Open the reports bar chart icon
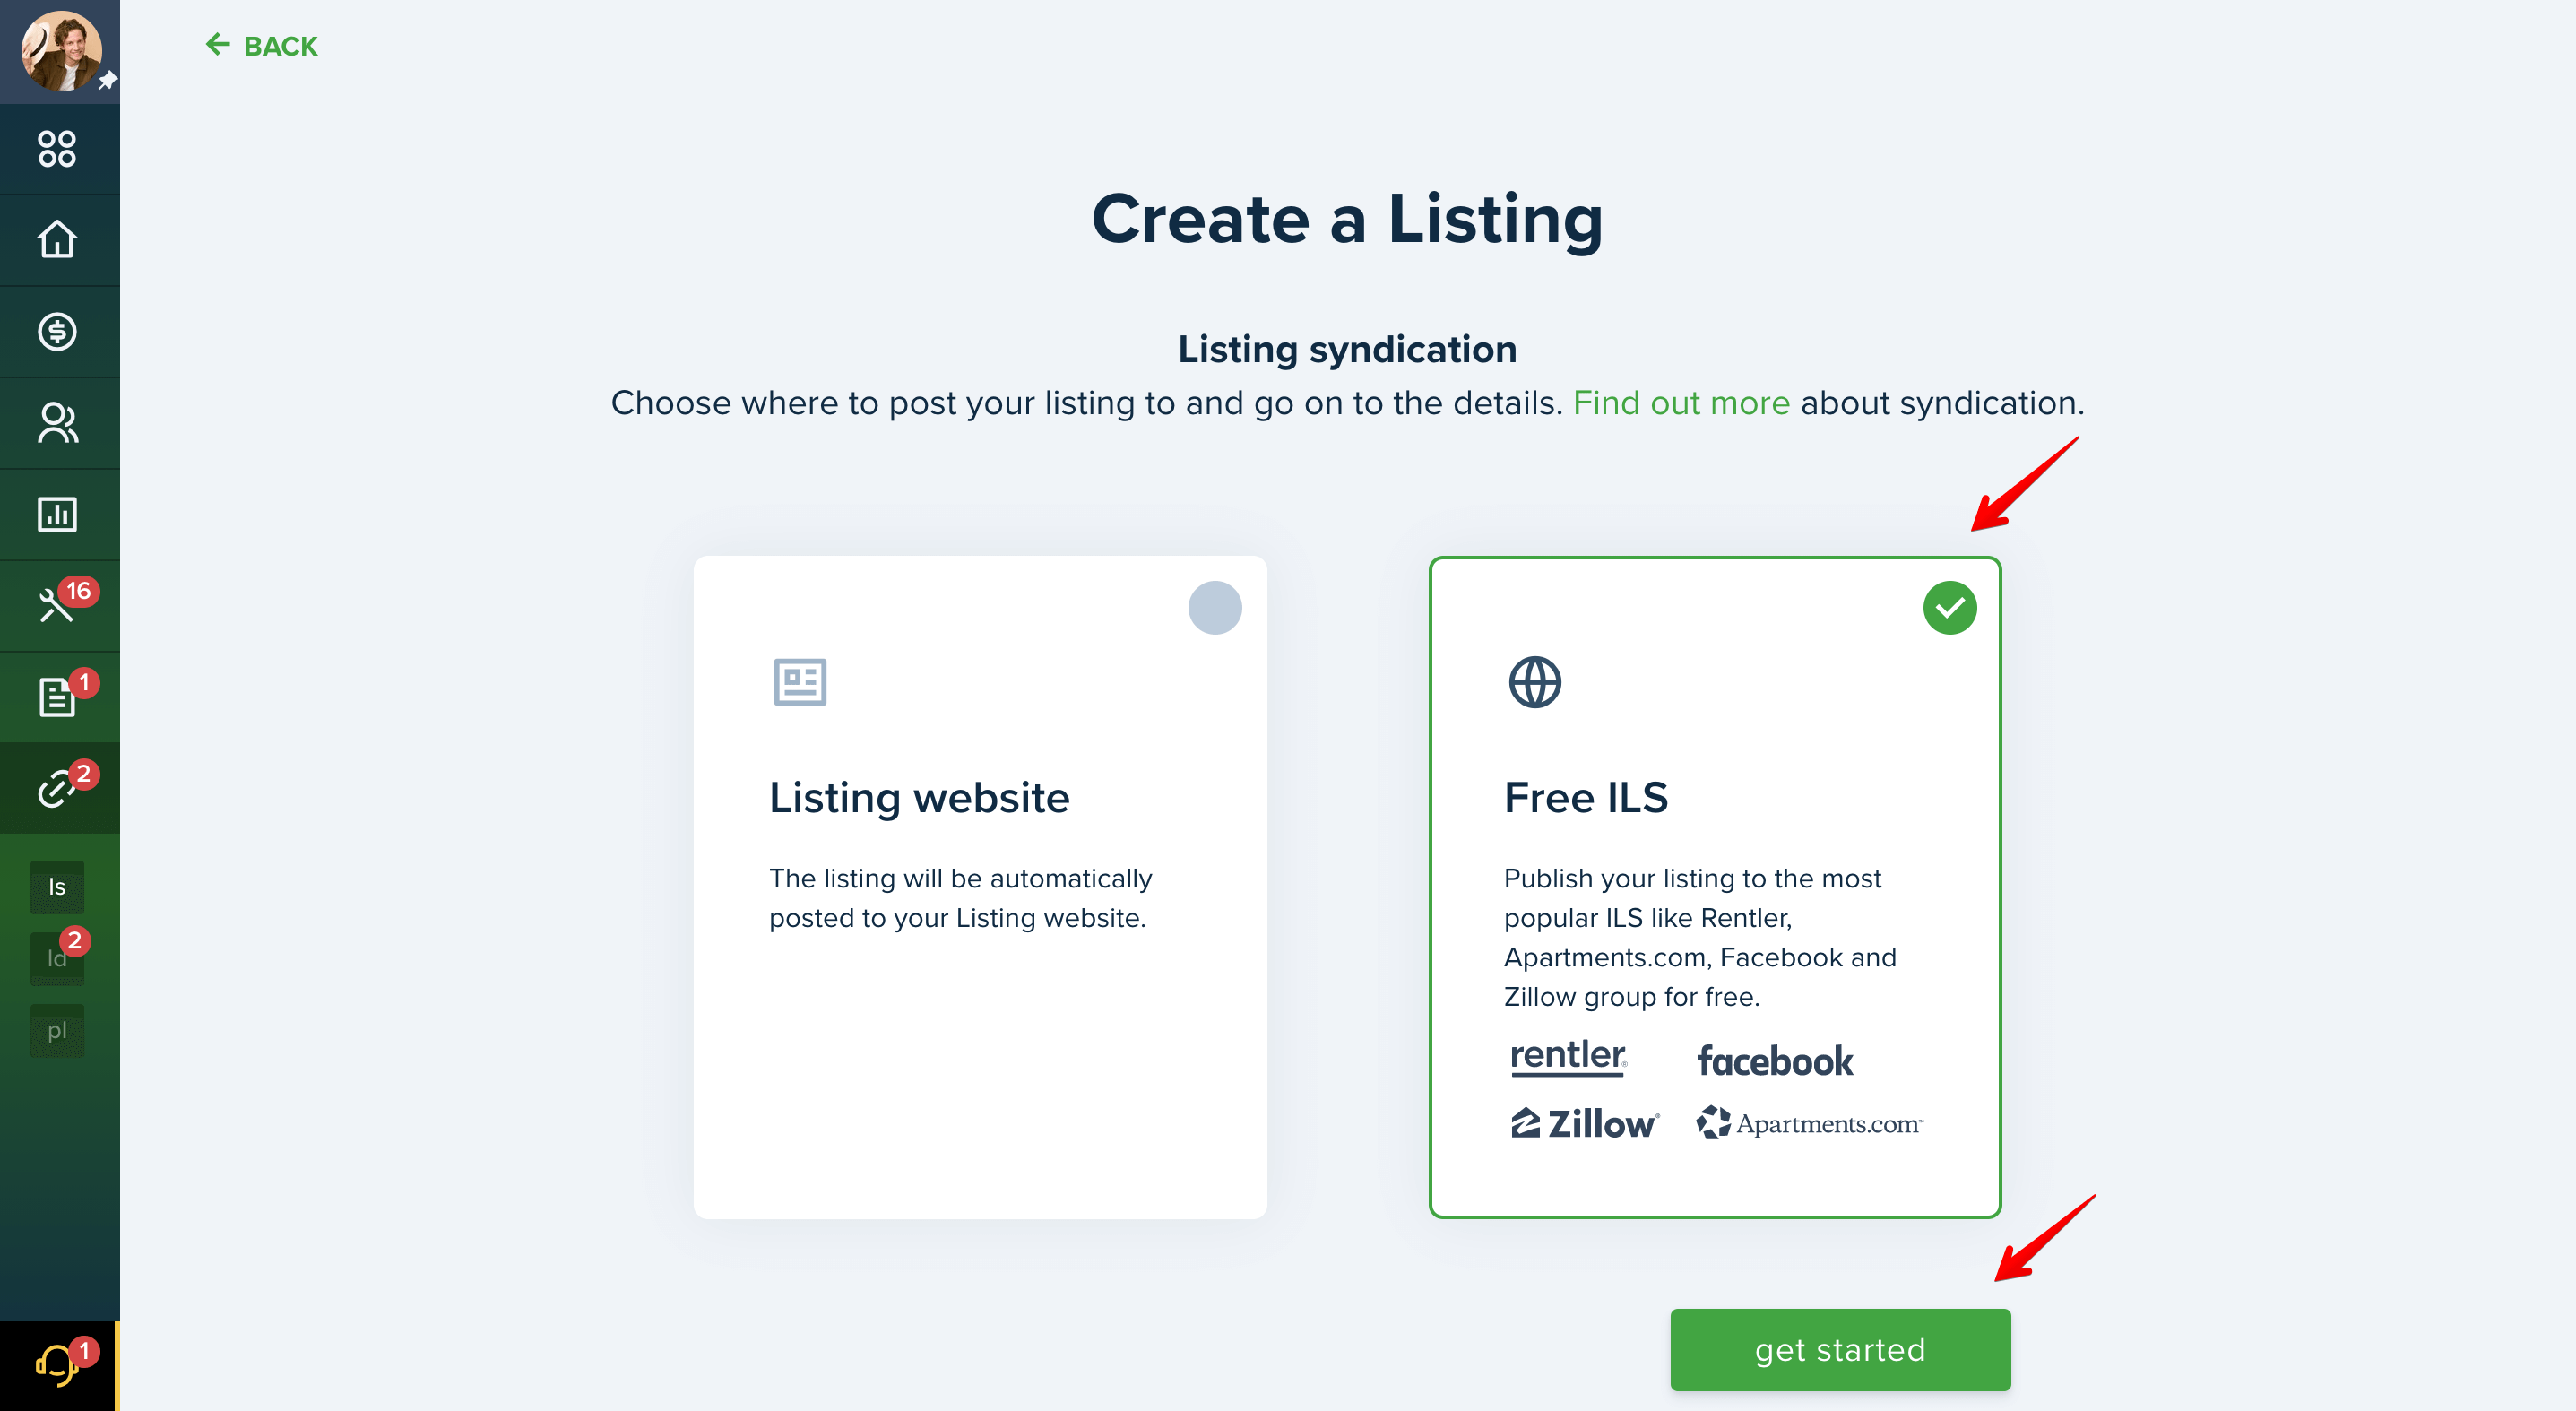The height and width of the screenshot is (1411, 2576). (x=57, y=514)
